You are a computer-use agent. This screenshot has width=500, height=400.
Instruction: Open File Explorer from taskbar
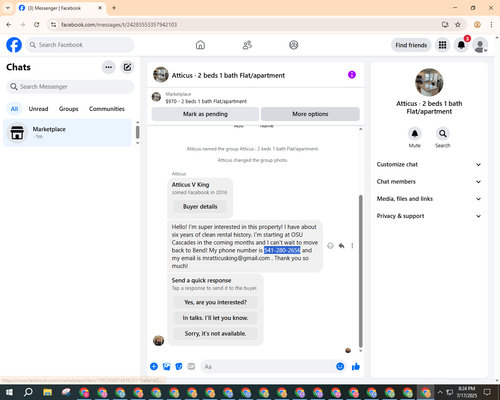[48, 392]
